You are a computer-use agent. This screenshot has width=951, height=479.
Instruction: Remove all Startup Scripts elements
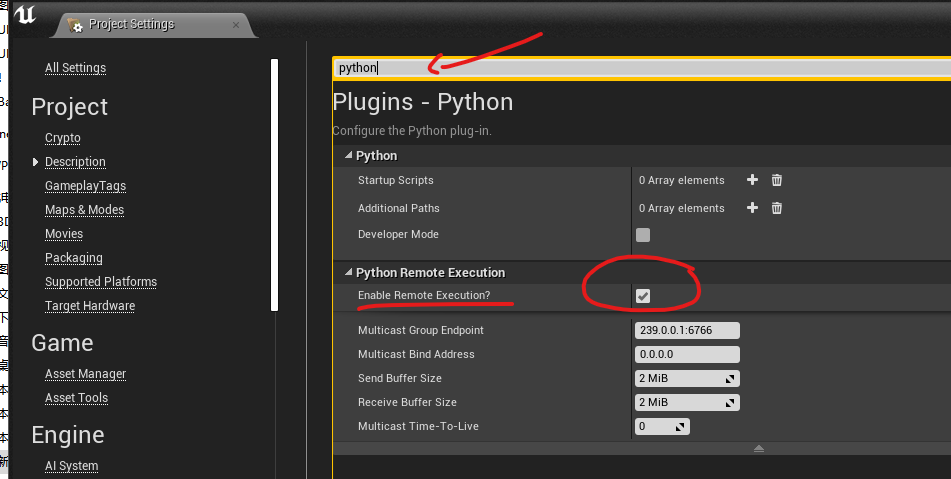776,180
